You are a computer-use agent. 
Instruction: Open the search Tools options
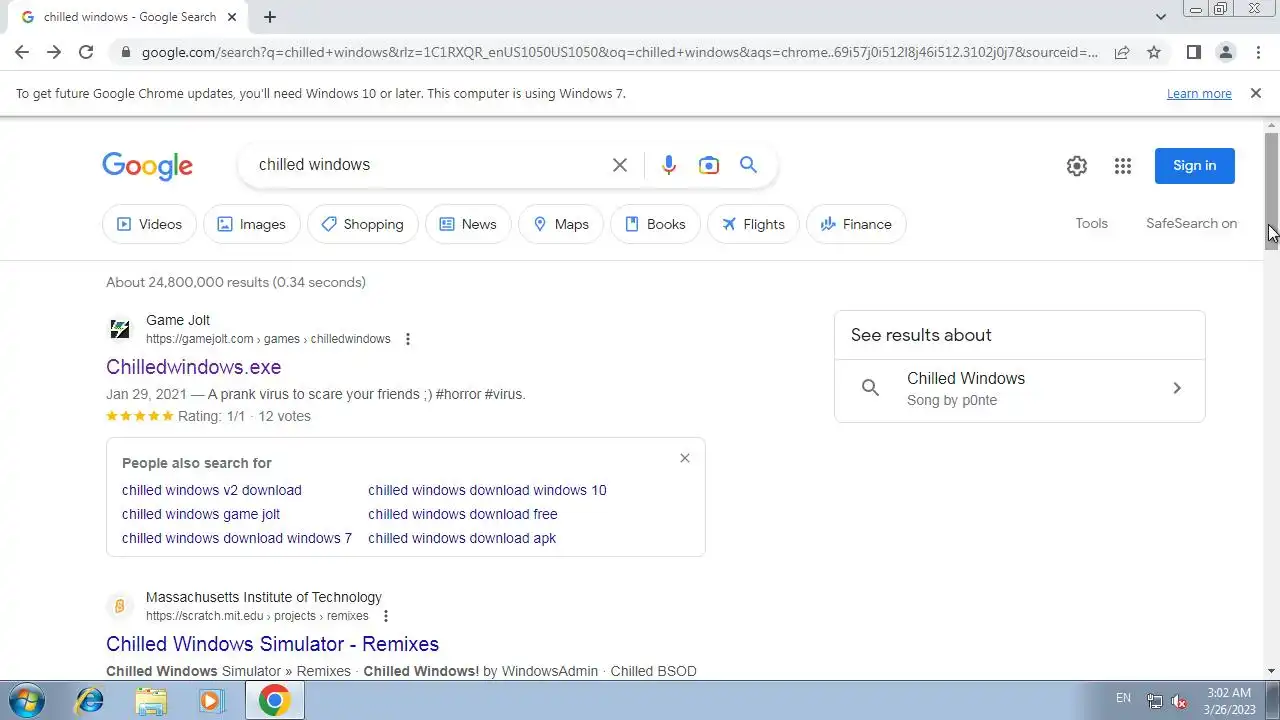click(1091, 223)
